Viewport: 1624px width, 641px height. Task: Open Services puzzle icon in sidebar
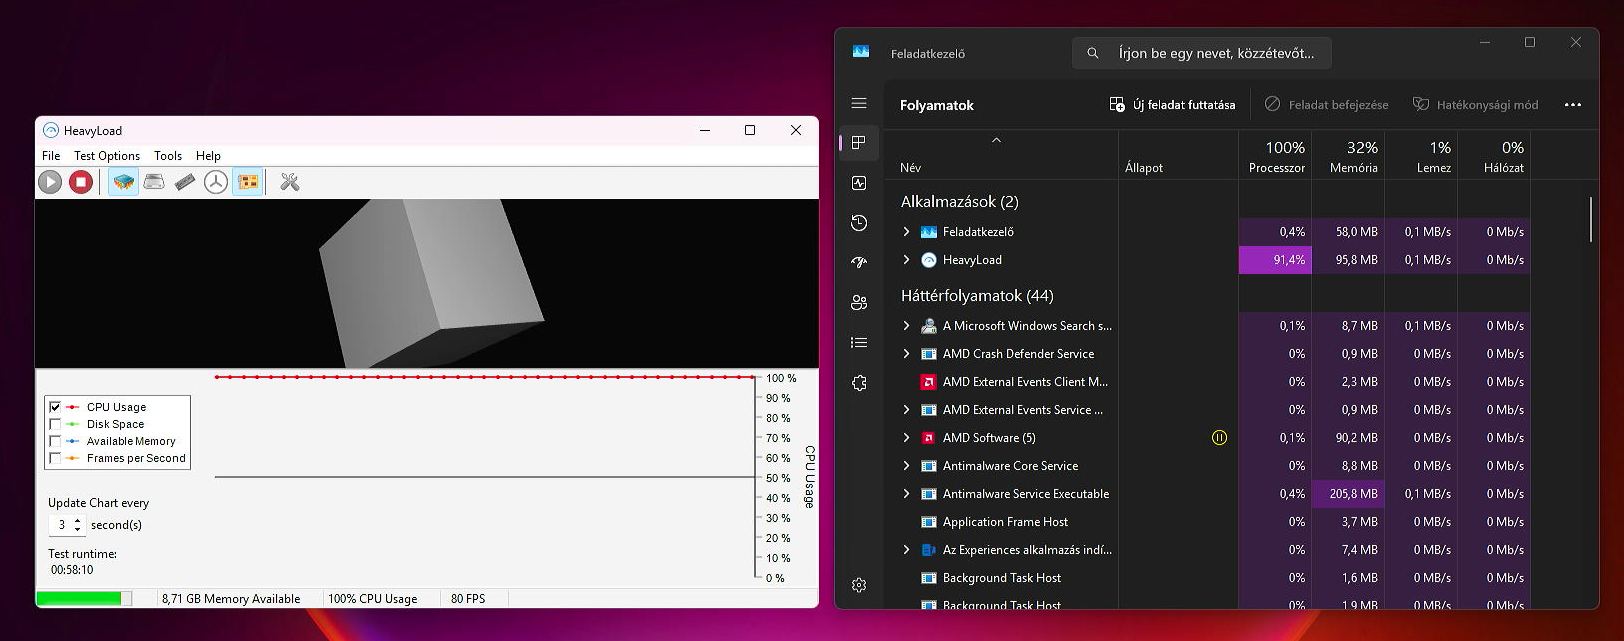click(x=859, y=383)
